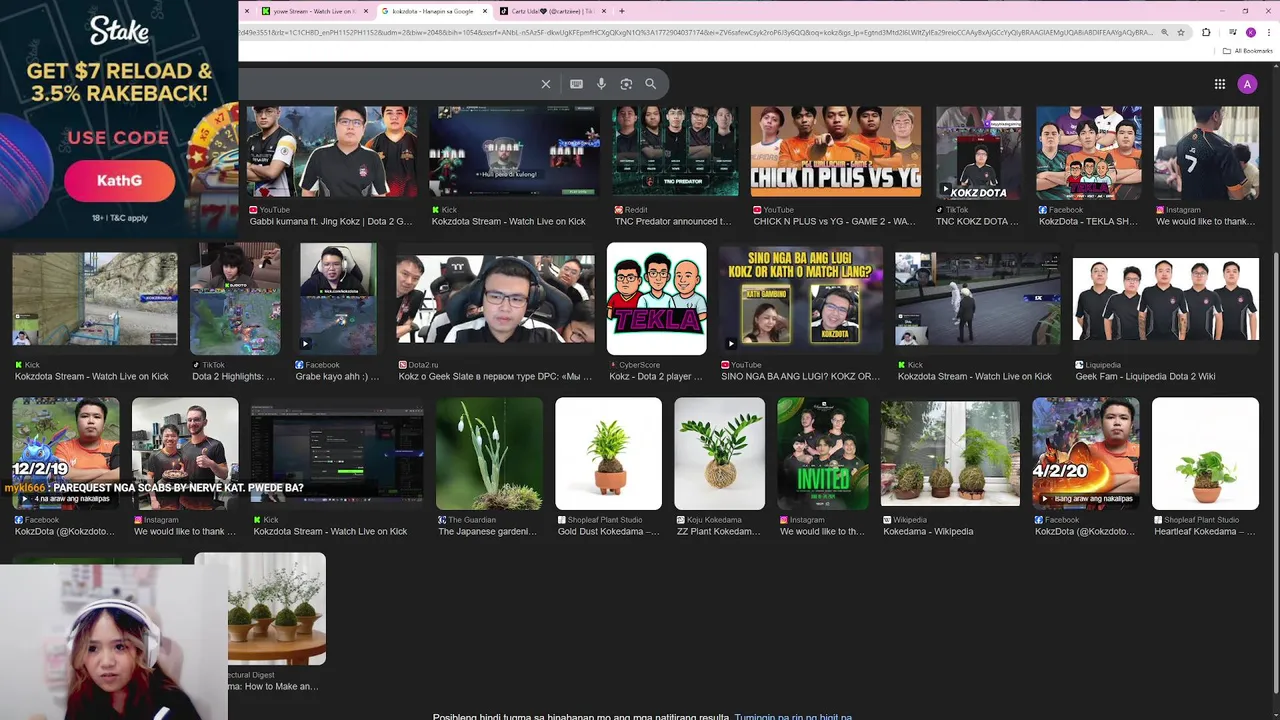
Task: Open the on-screen keyboard input tool
Action: click(576, 84)
